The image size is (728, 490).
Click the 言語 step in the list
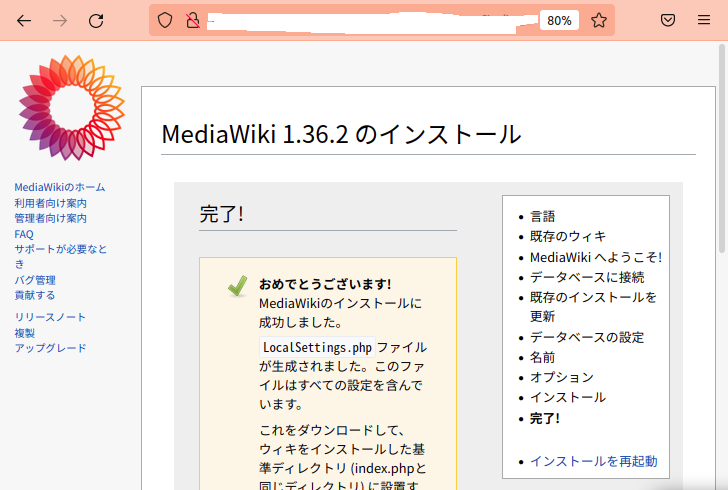(542, 216)
